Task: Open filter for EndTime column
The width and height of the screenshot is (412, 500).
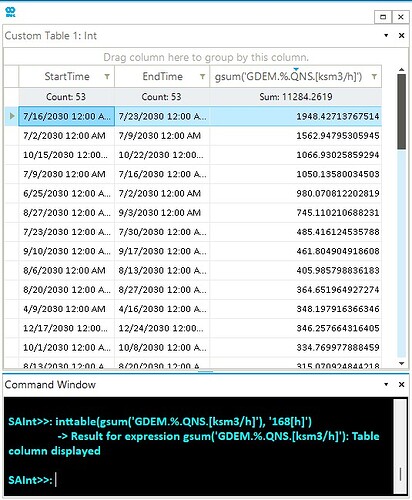Action: coord(202,77)
